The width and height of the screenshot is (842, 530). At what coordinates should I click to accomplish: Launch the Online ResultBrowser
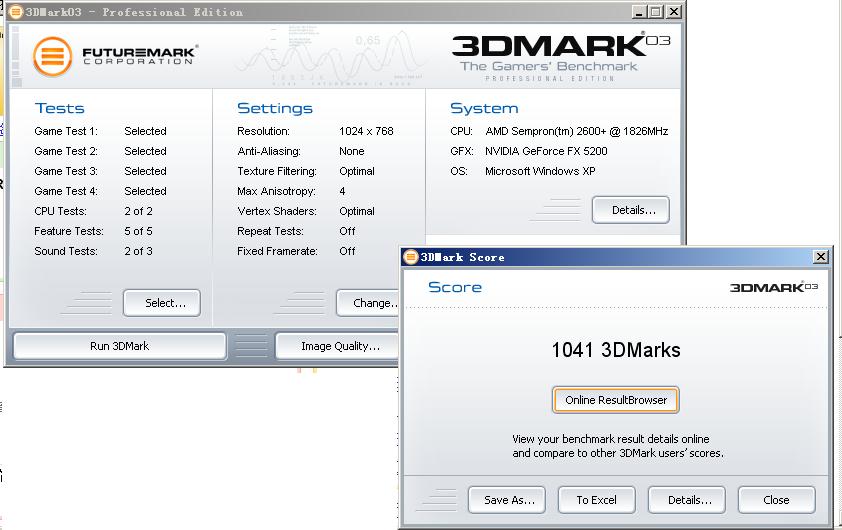point(615,400)
